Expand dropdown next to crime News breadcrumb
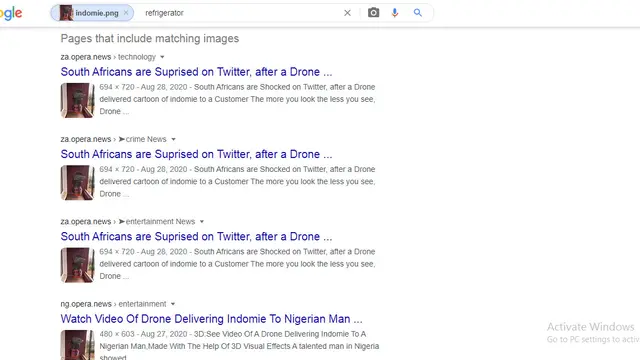This screenshot has width=640, height=360. (x=173, y=140)
